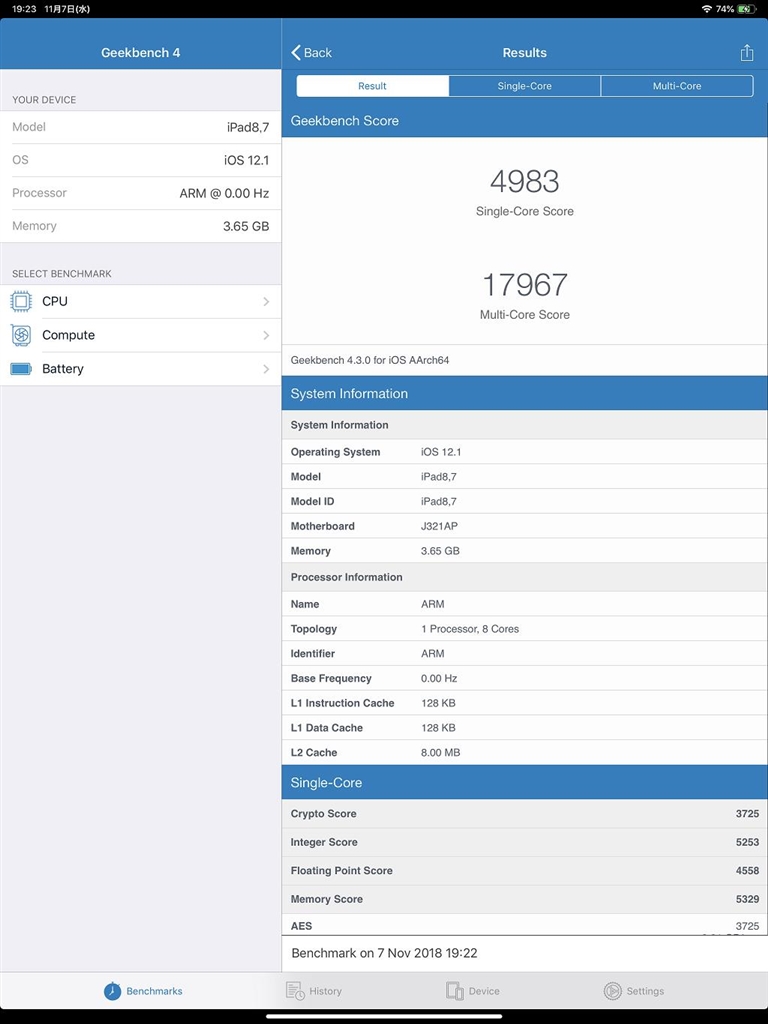Go back using the Back chevron

pyautogui.click(x=312, y=53)
